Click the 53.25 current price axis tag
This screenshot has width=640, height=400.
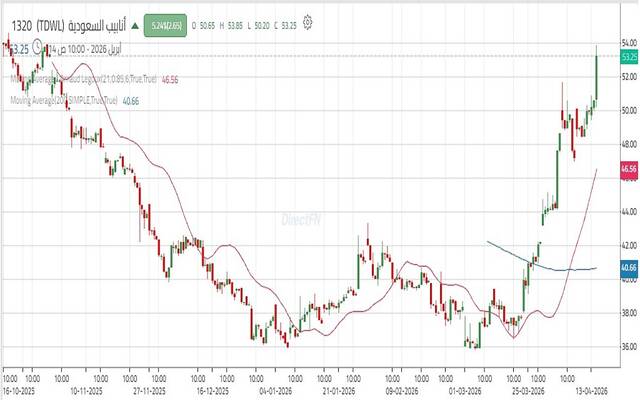point(629,58)
